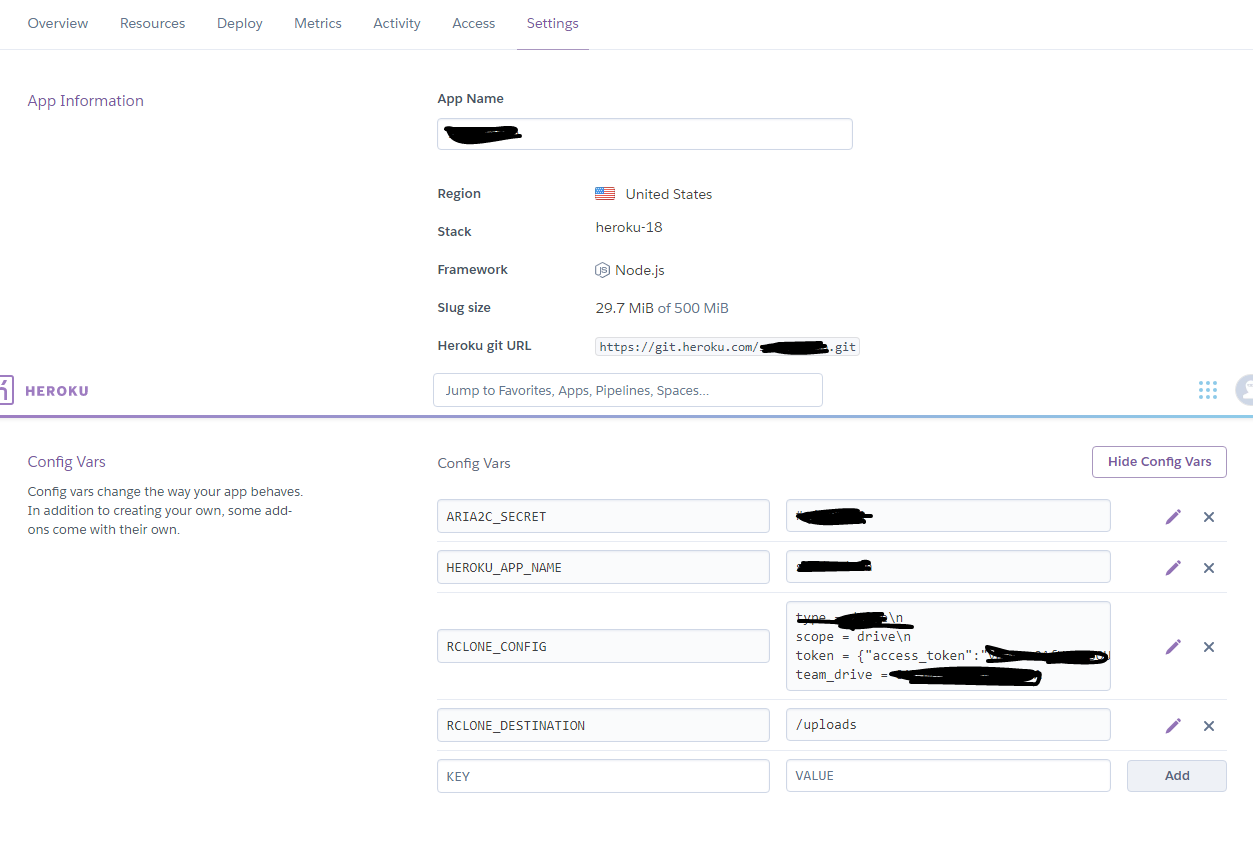Open the Resources tab
This screenshot has width=1253, height=850.
[152, 23]
